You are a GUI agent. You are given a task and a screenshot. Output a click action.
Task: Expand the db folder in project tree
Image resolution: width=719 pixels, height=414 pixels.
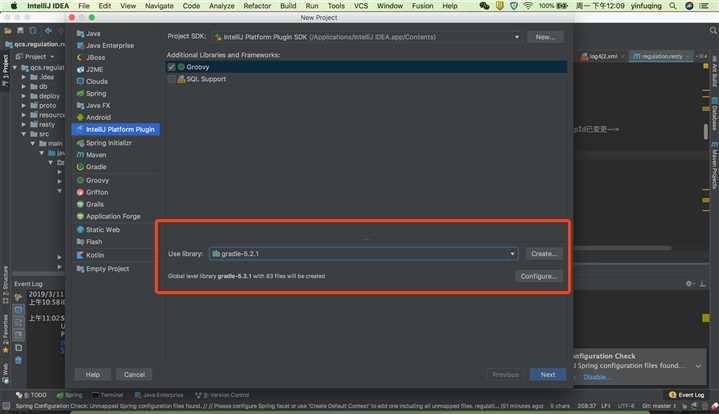click(24, 87)
